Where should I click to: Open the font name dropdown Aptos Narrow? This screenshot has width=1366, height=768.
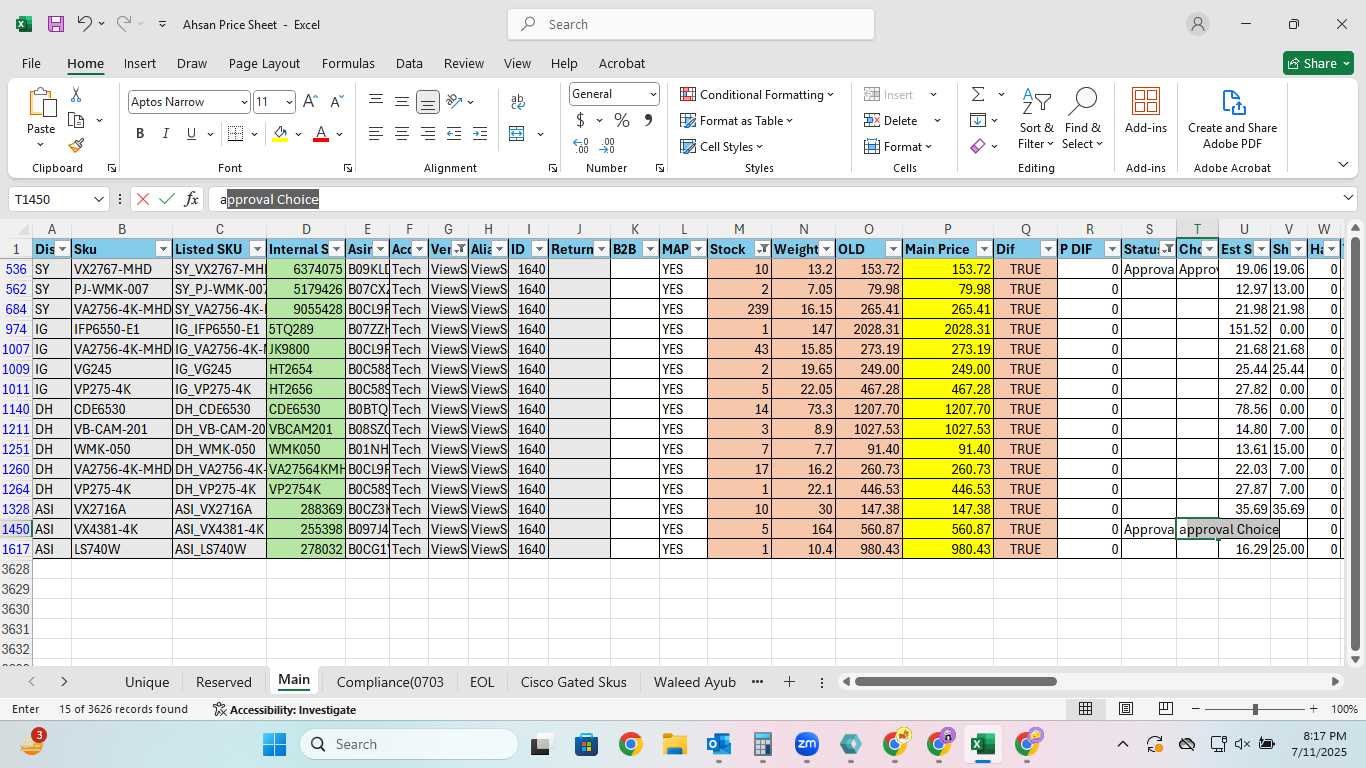[x=243, y=102]
